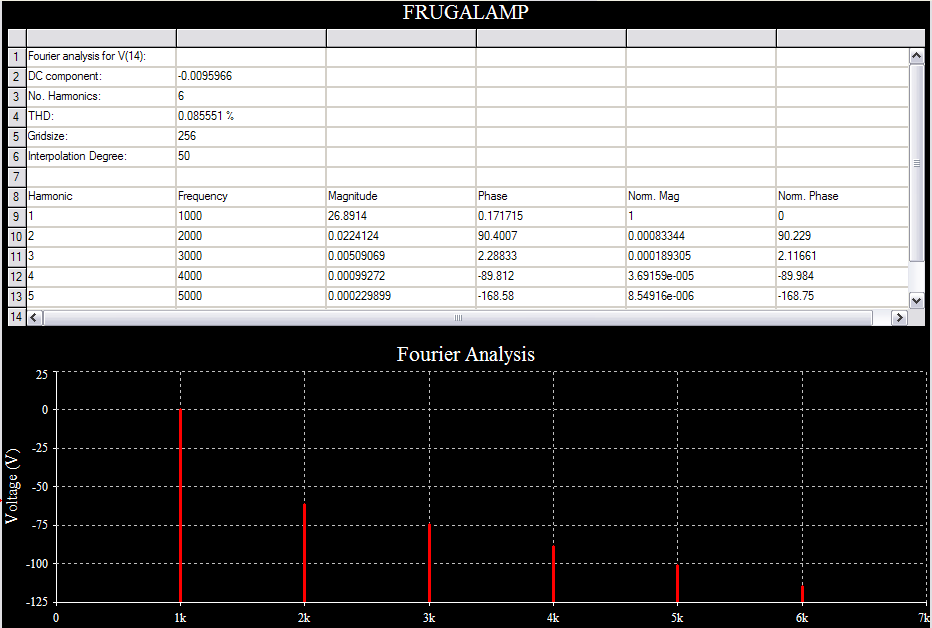Click the red spectrum bar at 2k
Viewport: 932px width, 628px height.
304,553
